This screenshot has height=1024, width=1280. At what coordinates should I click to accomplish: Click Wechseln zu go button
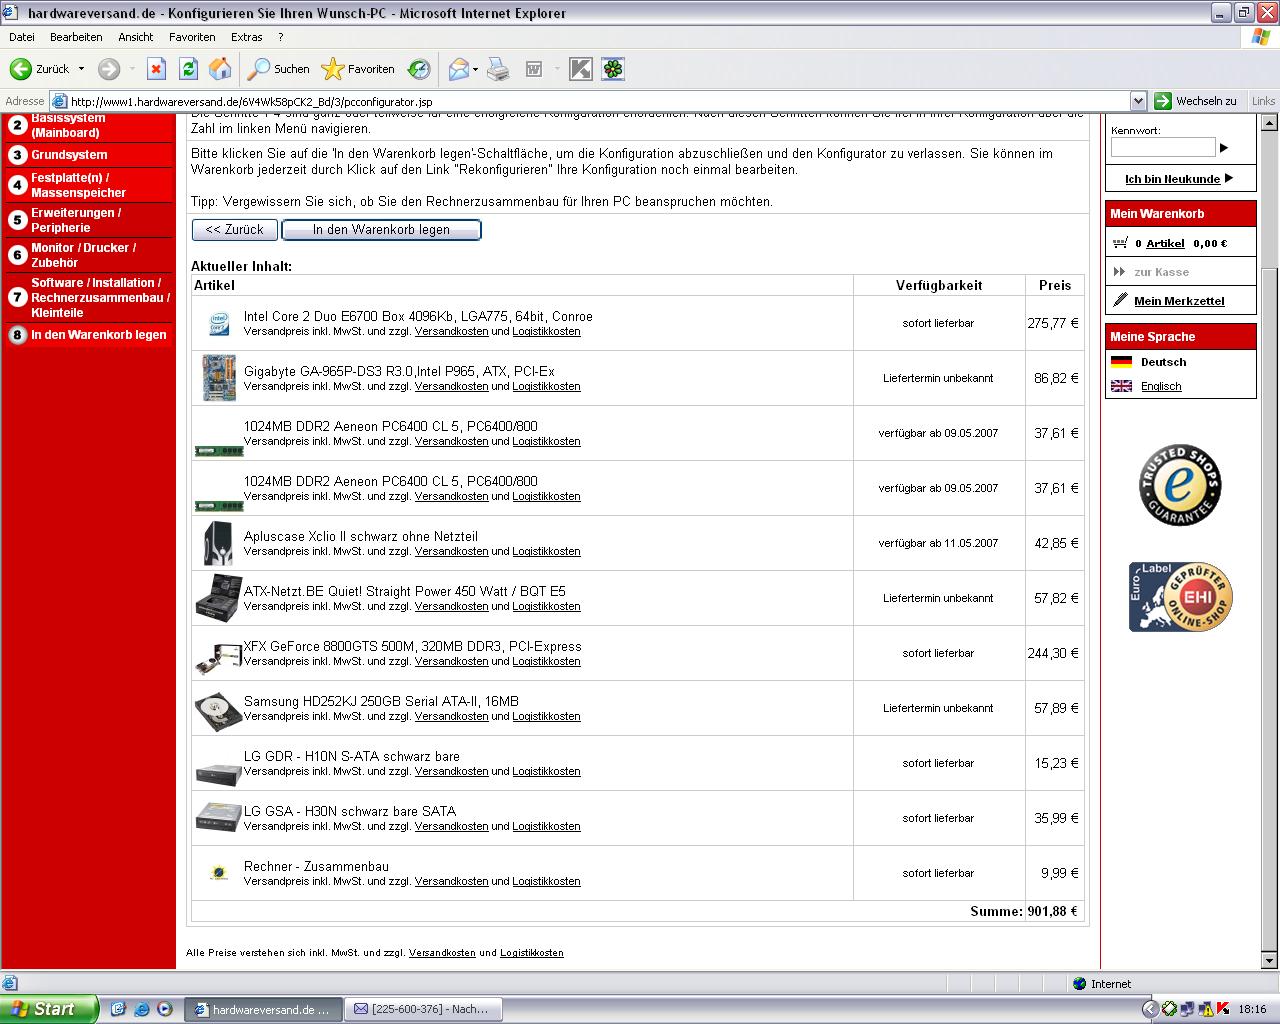(x=1195, y=101)
